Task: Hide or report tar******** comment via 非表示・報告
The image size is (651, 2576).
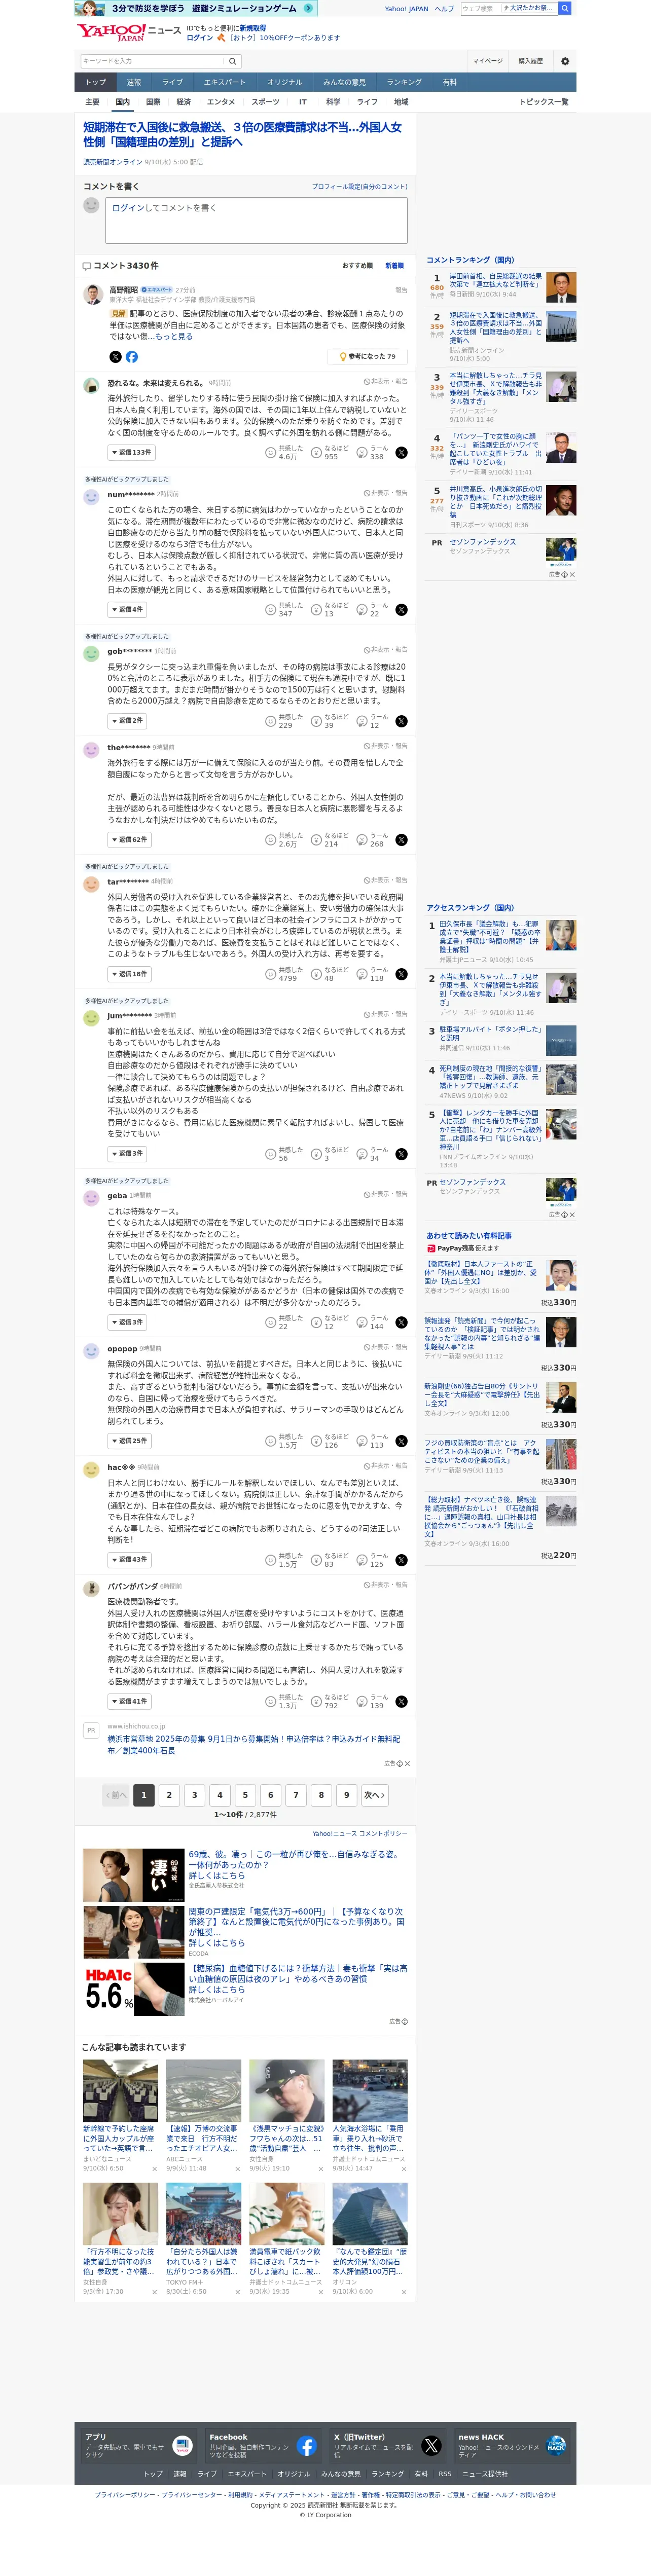Action: pos(386,881)
